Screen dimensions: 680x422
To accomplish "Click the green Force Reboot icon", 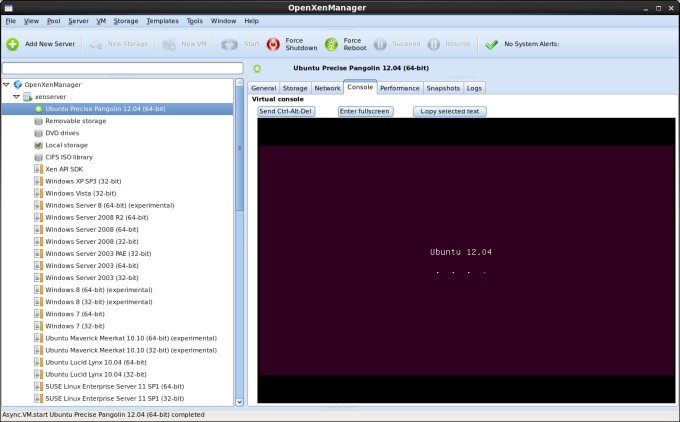I will click(x=331, y=44).
